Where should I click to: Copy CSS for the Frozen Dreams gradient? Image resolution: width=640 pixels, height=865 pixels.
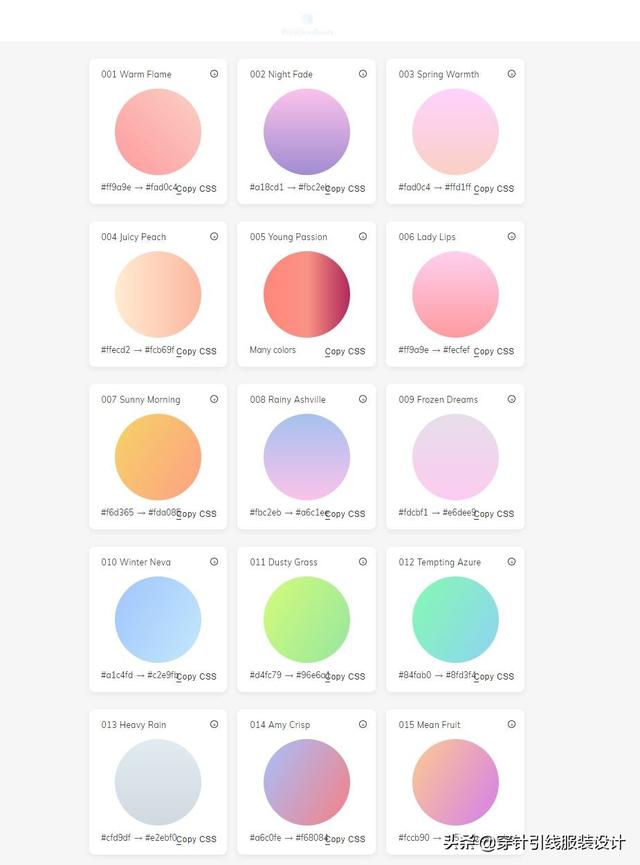tap(494, 514)
